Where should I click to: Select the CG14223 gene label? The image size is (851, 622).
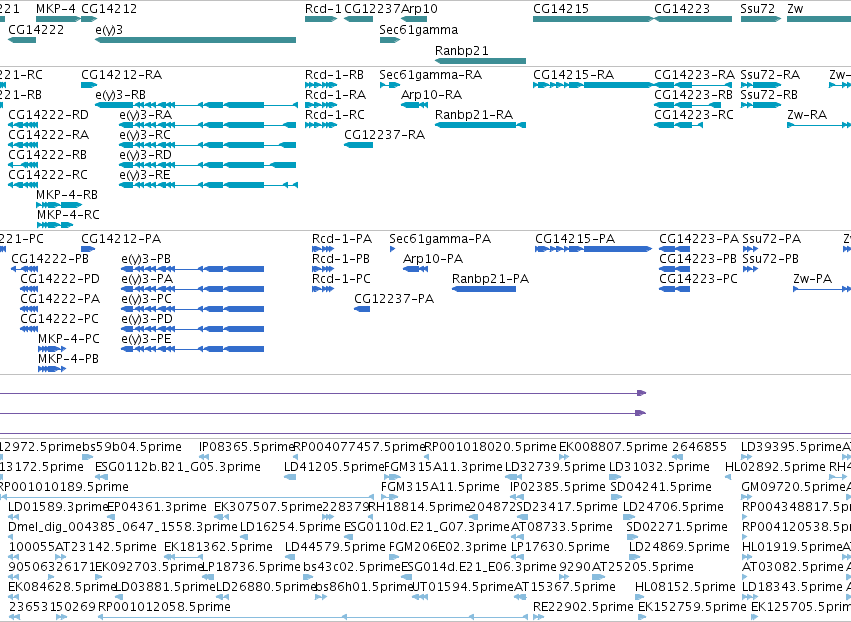[682, 9]
